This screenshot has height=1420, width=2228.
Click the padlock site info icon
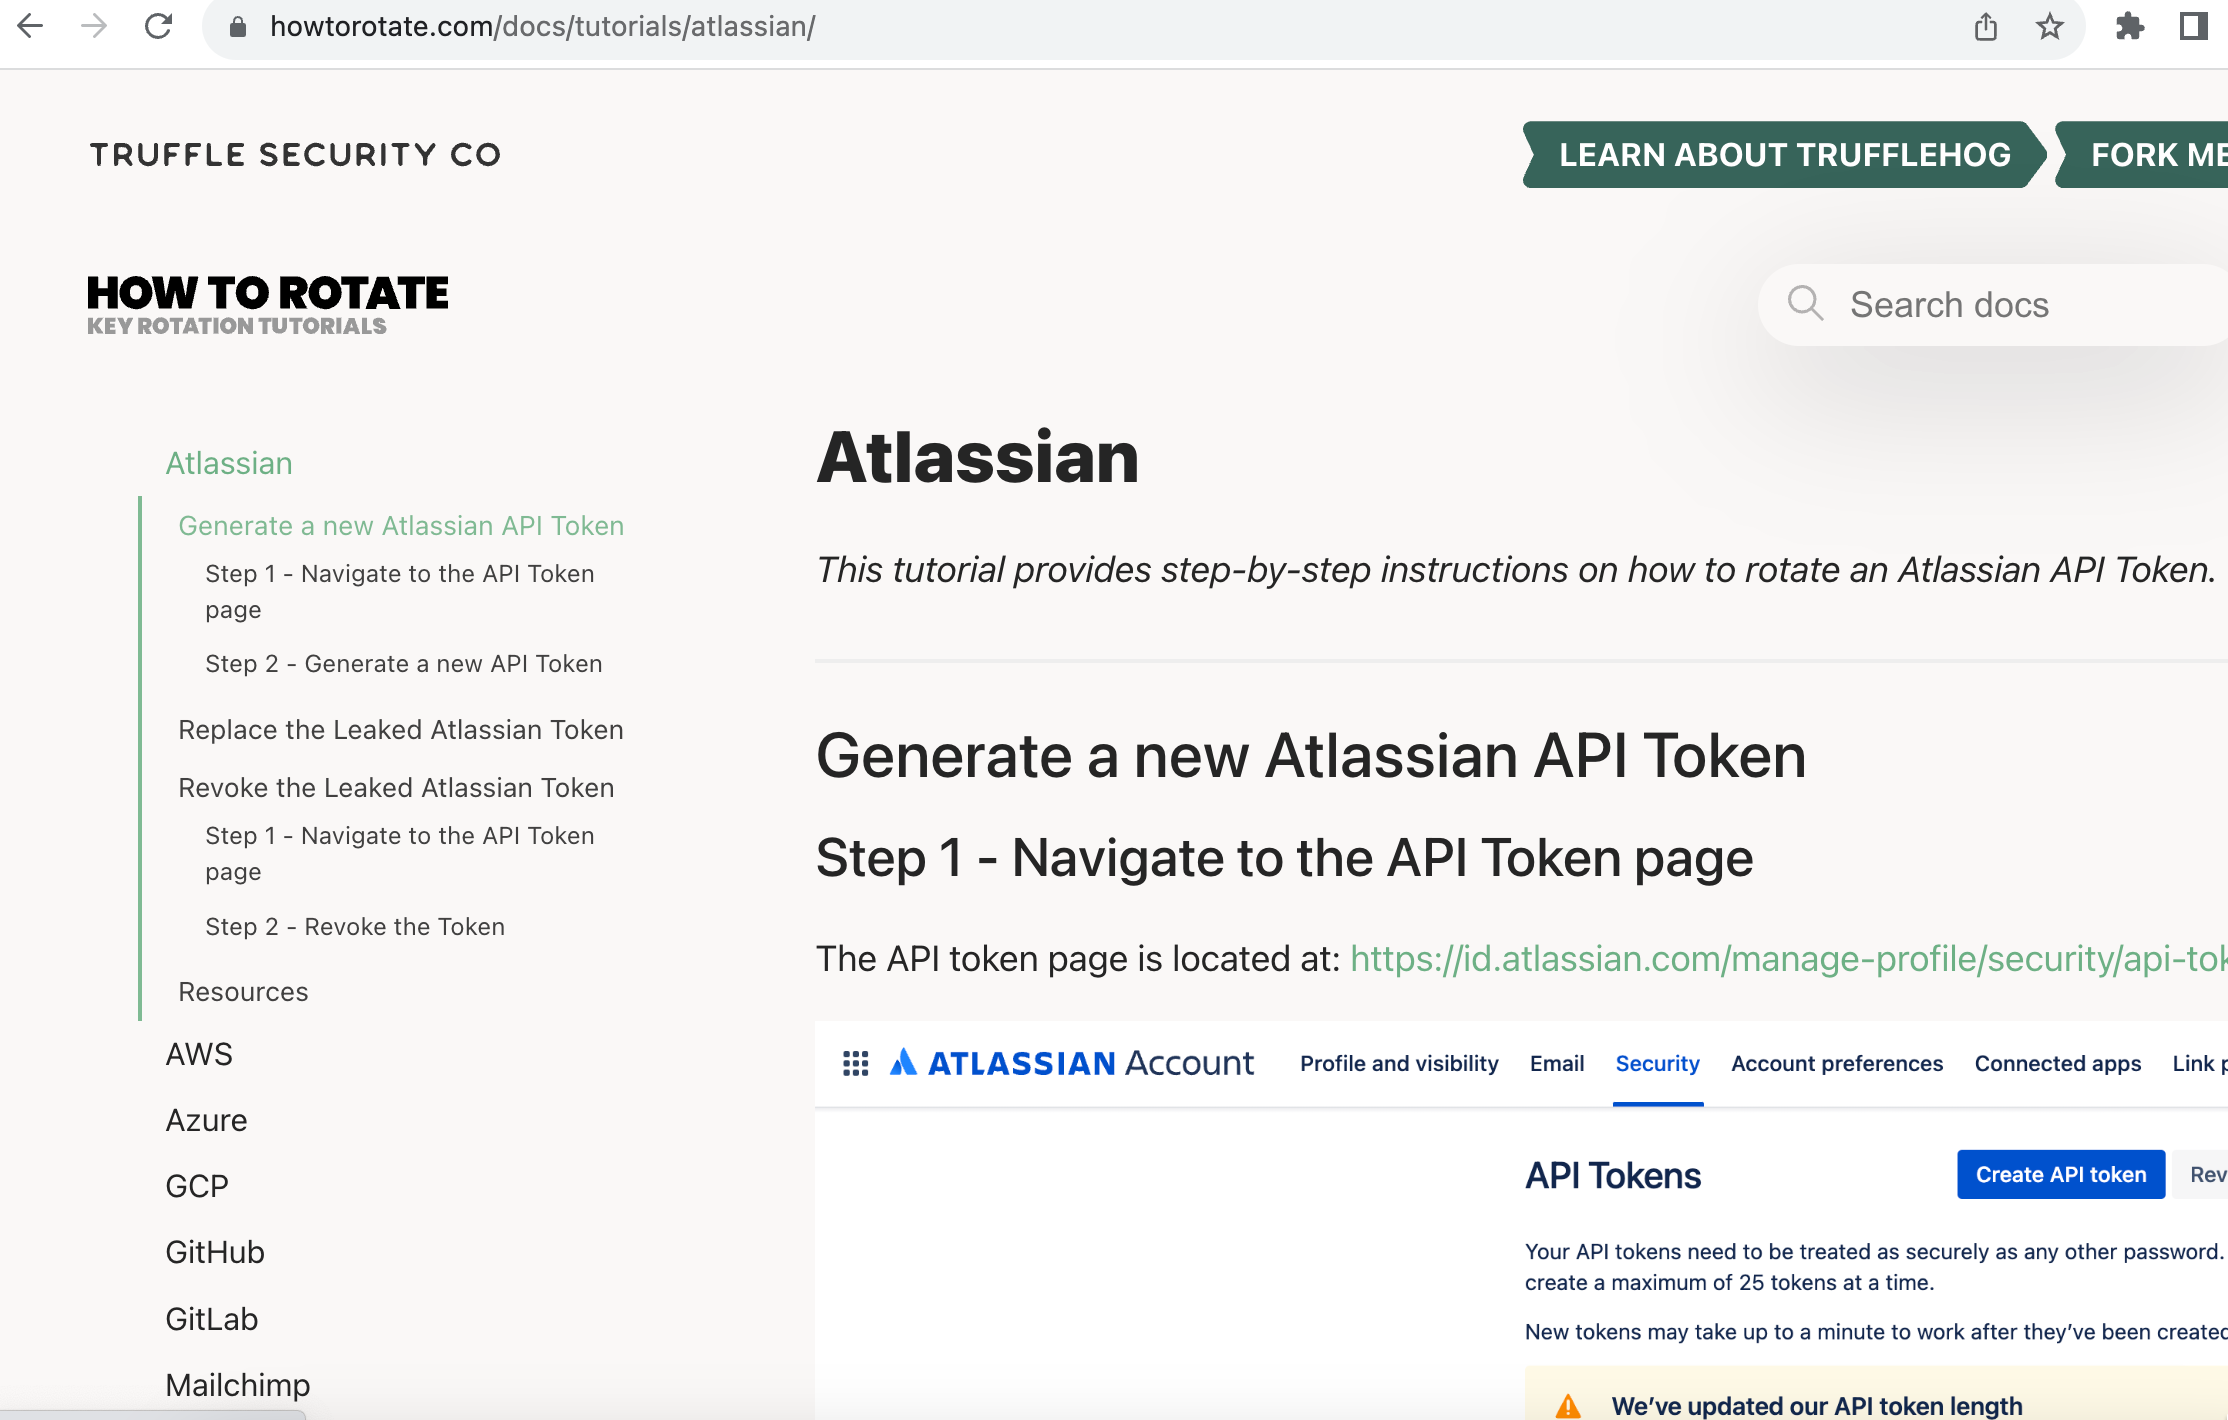point(238,27)
